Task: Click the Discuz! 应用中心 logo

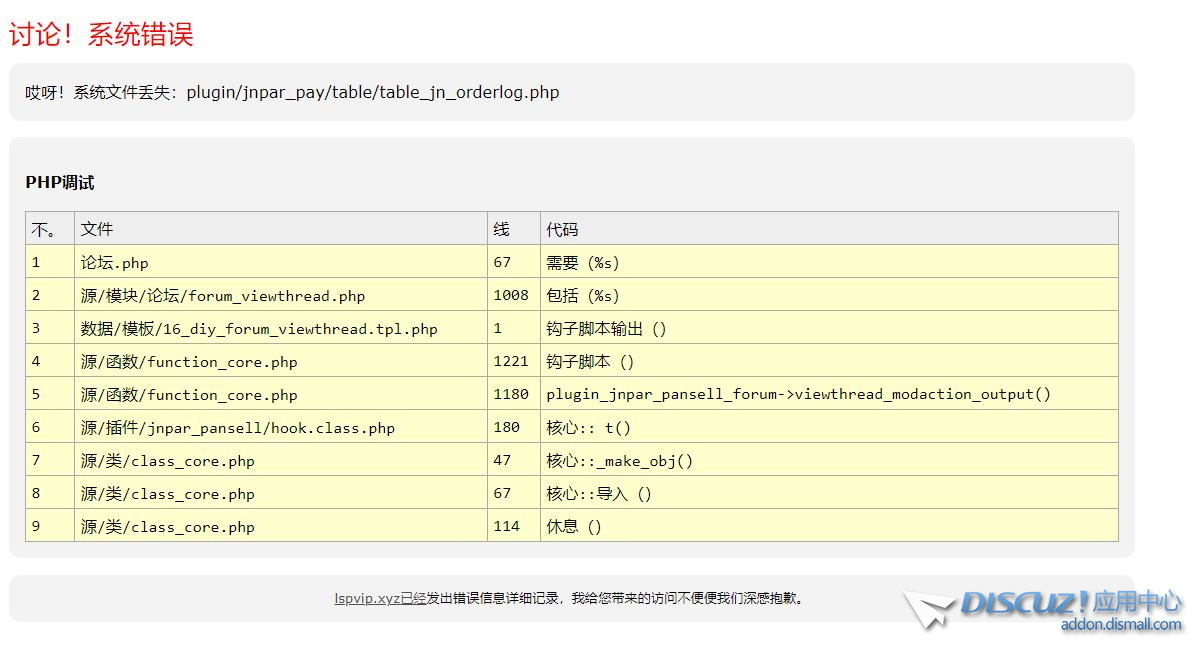Action: [1070, 603]
